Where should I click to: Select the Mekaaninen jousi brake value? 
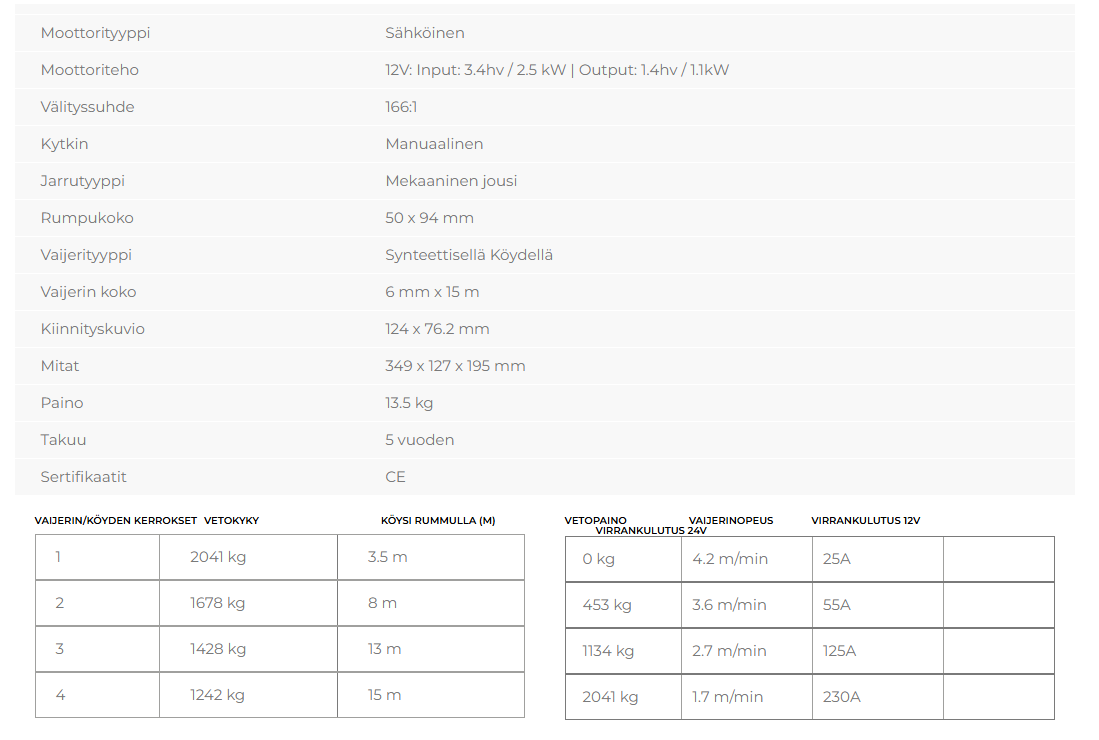point(451,181)
